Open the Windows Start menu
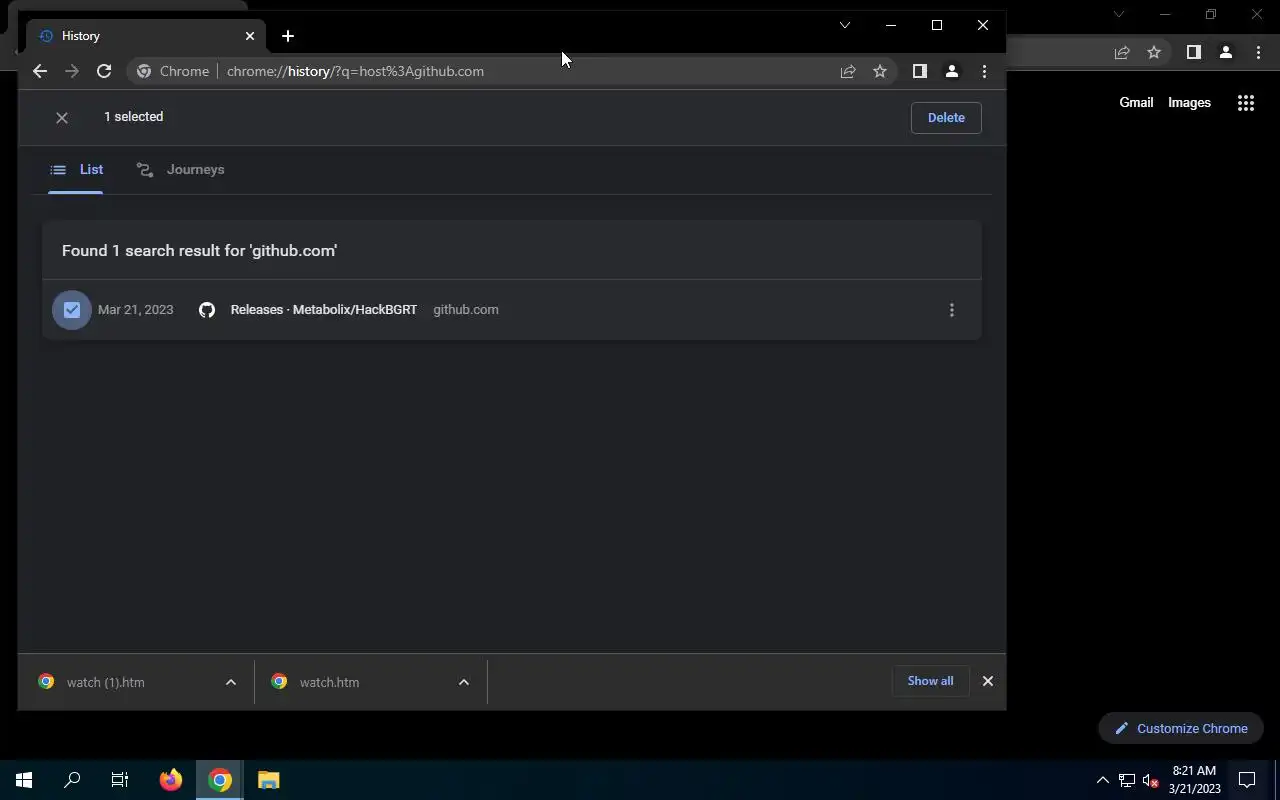This screenshot has height=800, width=1280. 24,780
